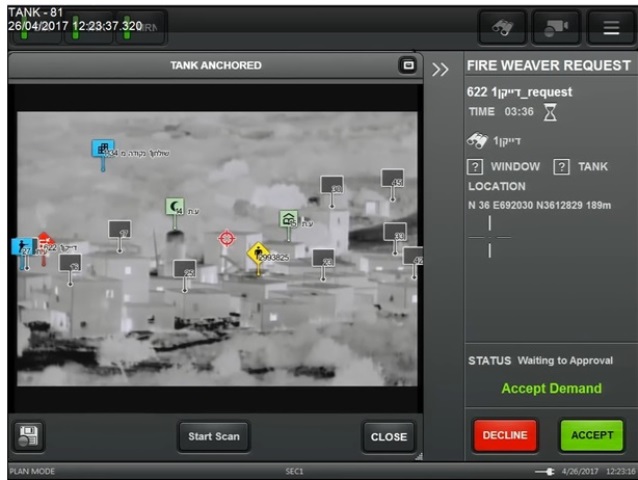The width and height of the screenshot is (638, 480).
Task: Select the blue building marker on the map
Action: pos(102,148)
